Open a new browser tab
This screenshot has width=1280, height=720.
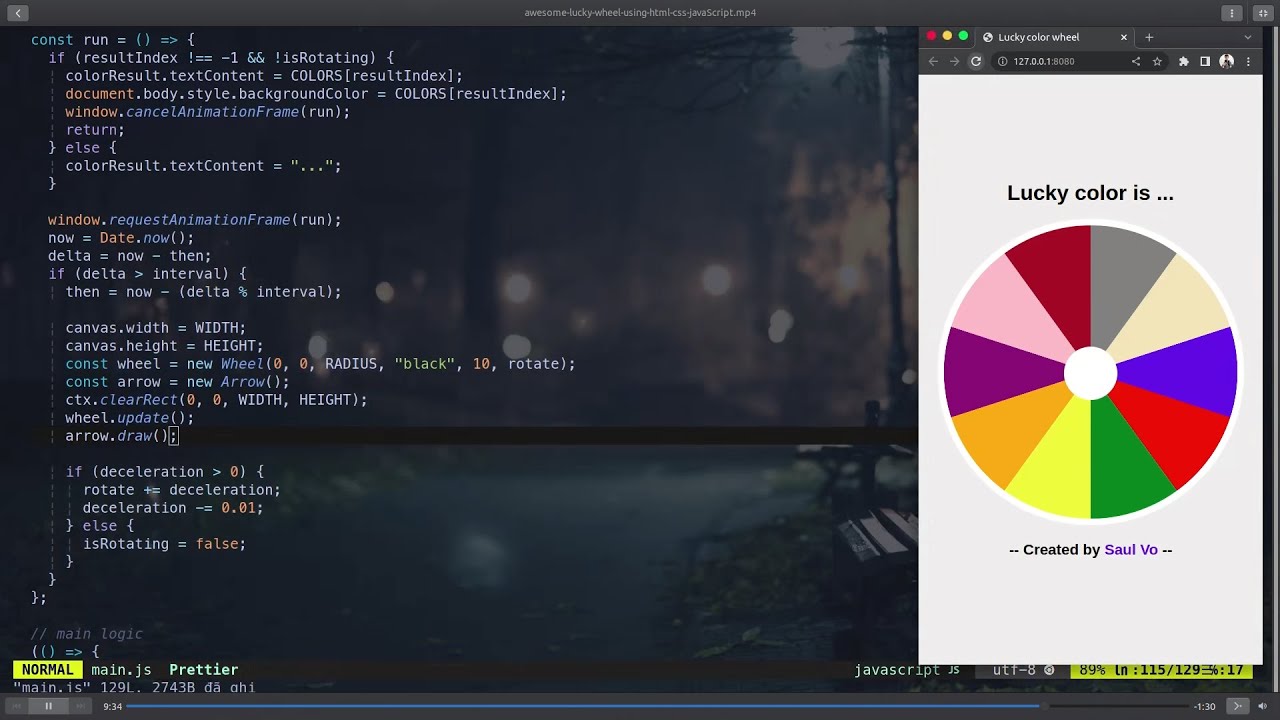click(1149, 37)
